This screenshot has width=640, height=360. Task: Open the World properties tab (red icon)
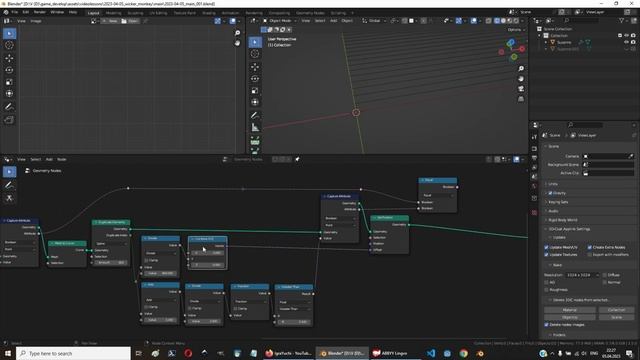(x=534, y=186)
